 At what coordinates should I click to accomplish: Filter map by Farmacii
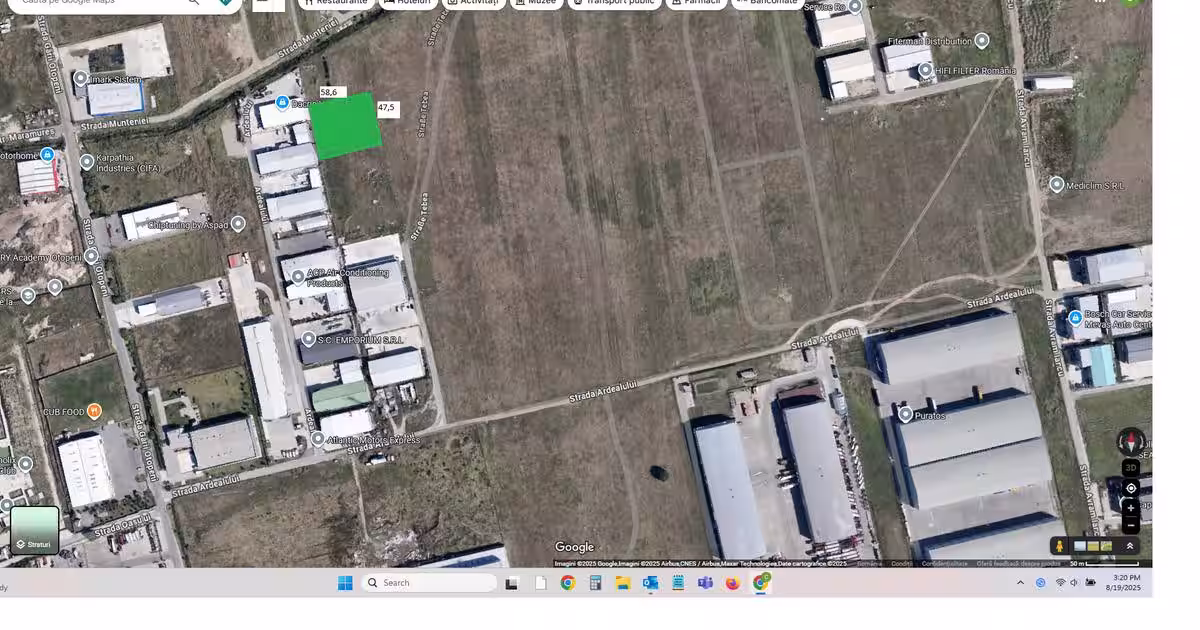click(x=694, y=3)
